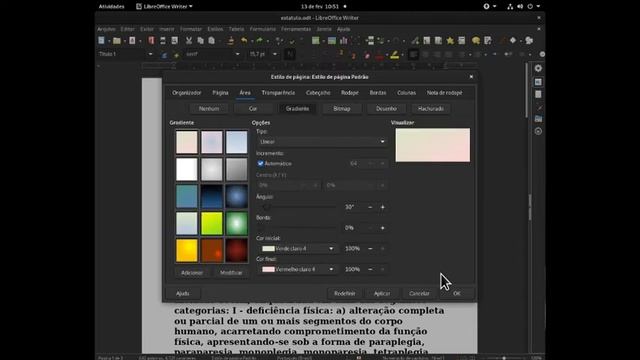This screenshot has width=640, height=360.
Task: Click the Spelling check icon
Action: coord(292,40)
